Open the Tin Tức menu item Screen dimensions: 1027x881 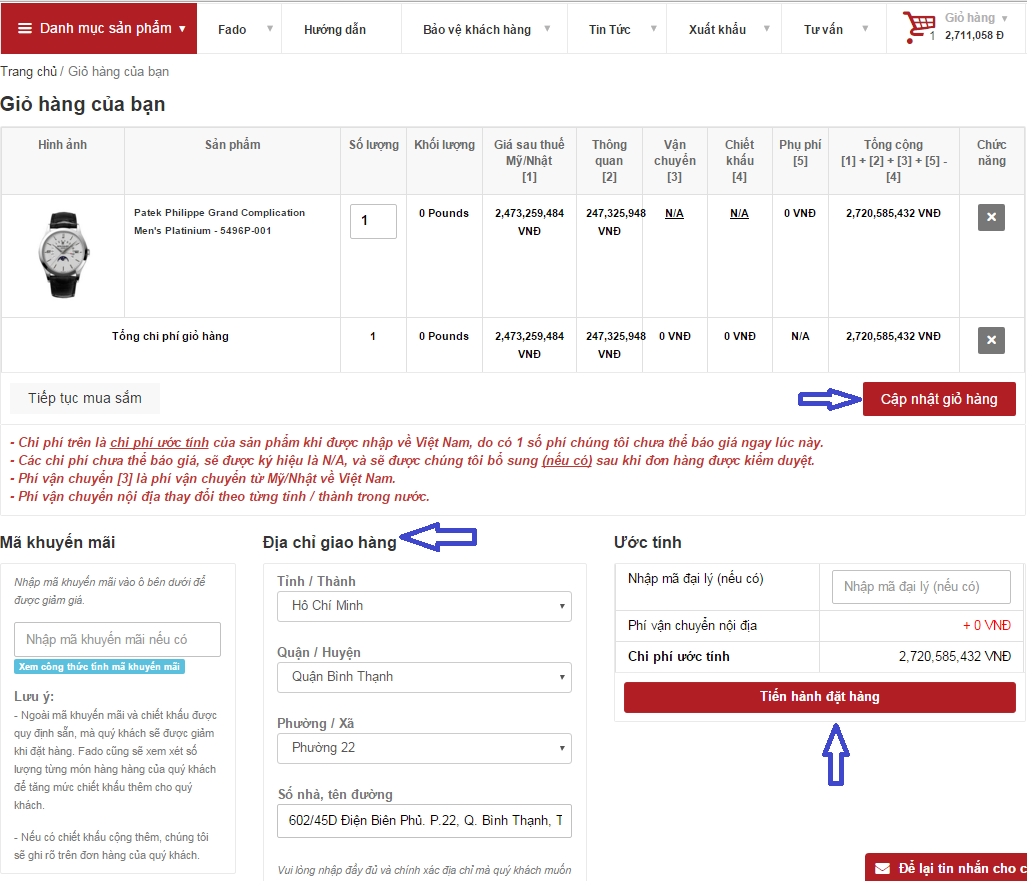(x=609, y=29)
